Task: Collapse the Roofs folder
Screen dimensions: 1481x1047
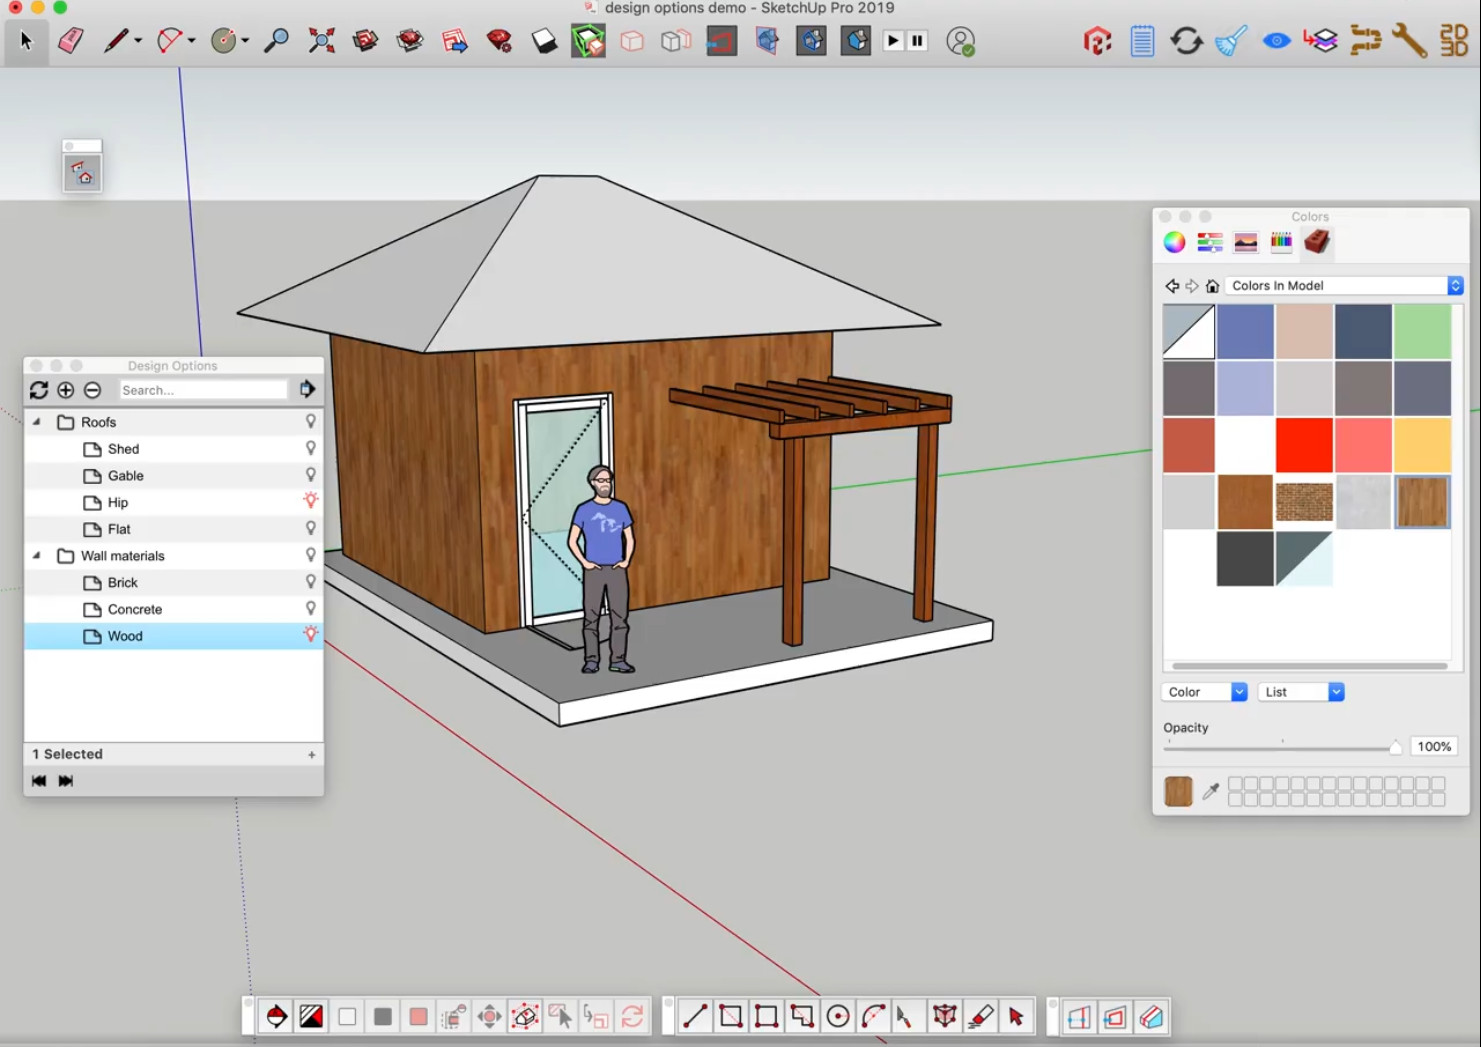Action: [37, 422]
